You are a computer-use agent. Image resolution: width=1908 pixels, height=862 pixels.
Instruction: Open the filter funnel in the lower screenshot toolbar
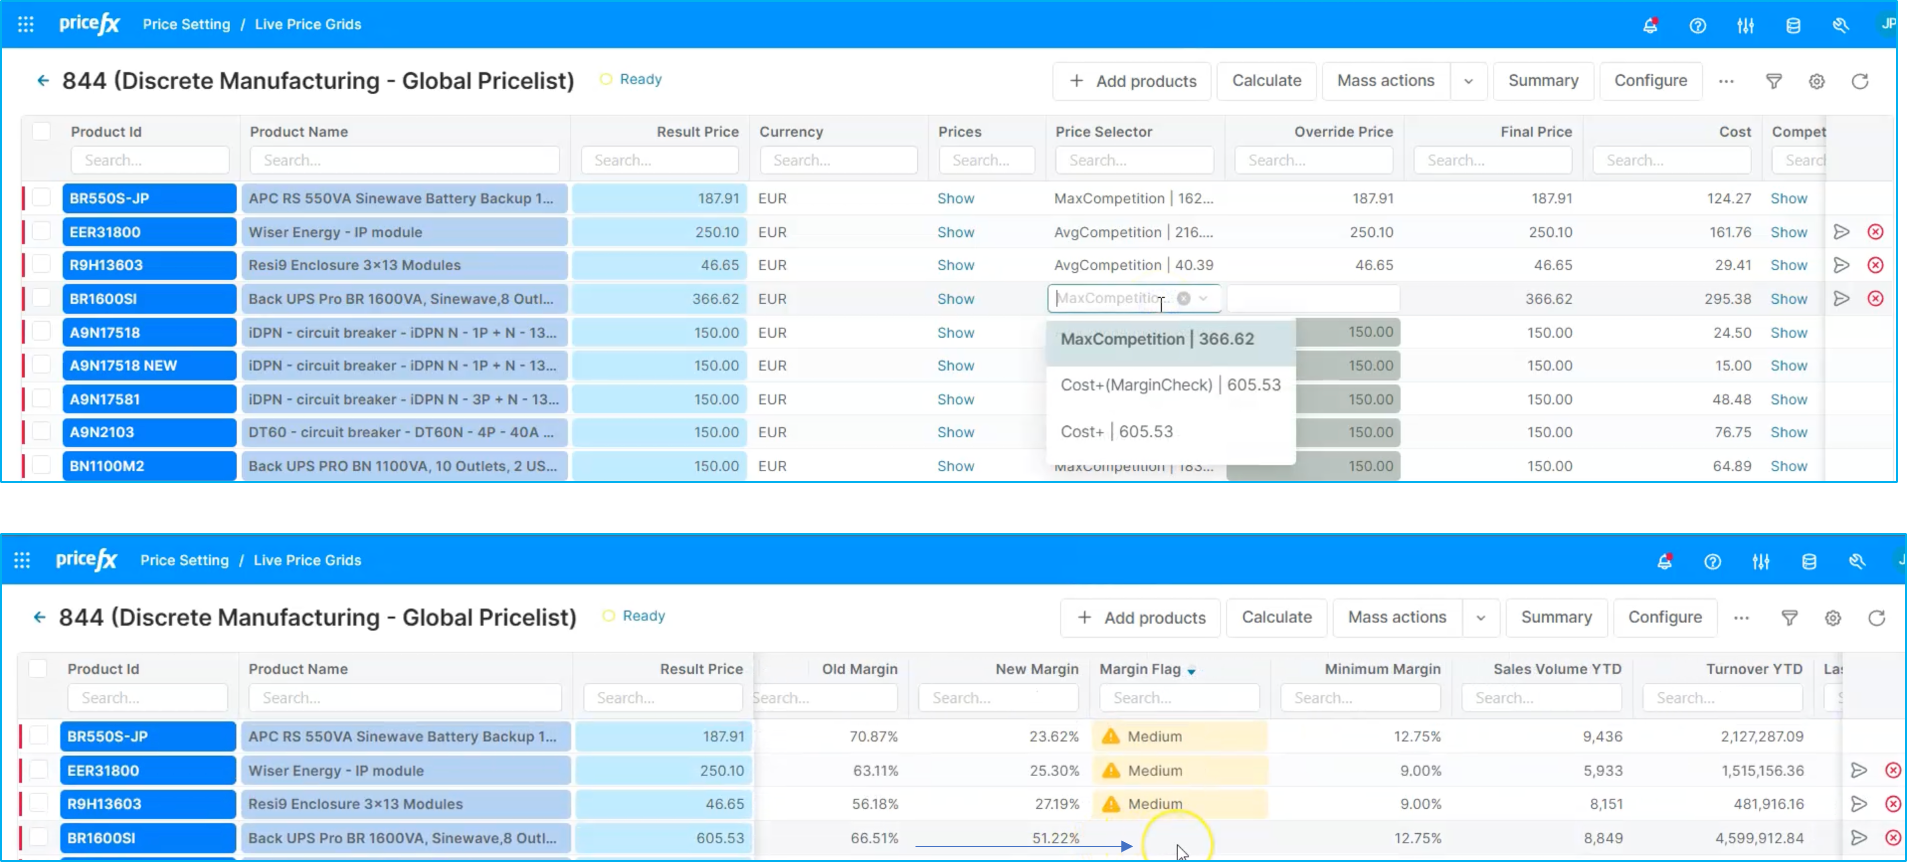point(1790,618)
